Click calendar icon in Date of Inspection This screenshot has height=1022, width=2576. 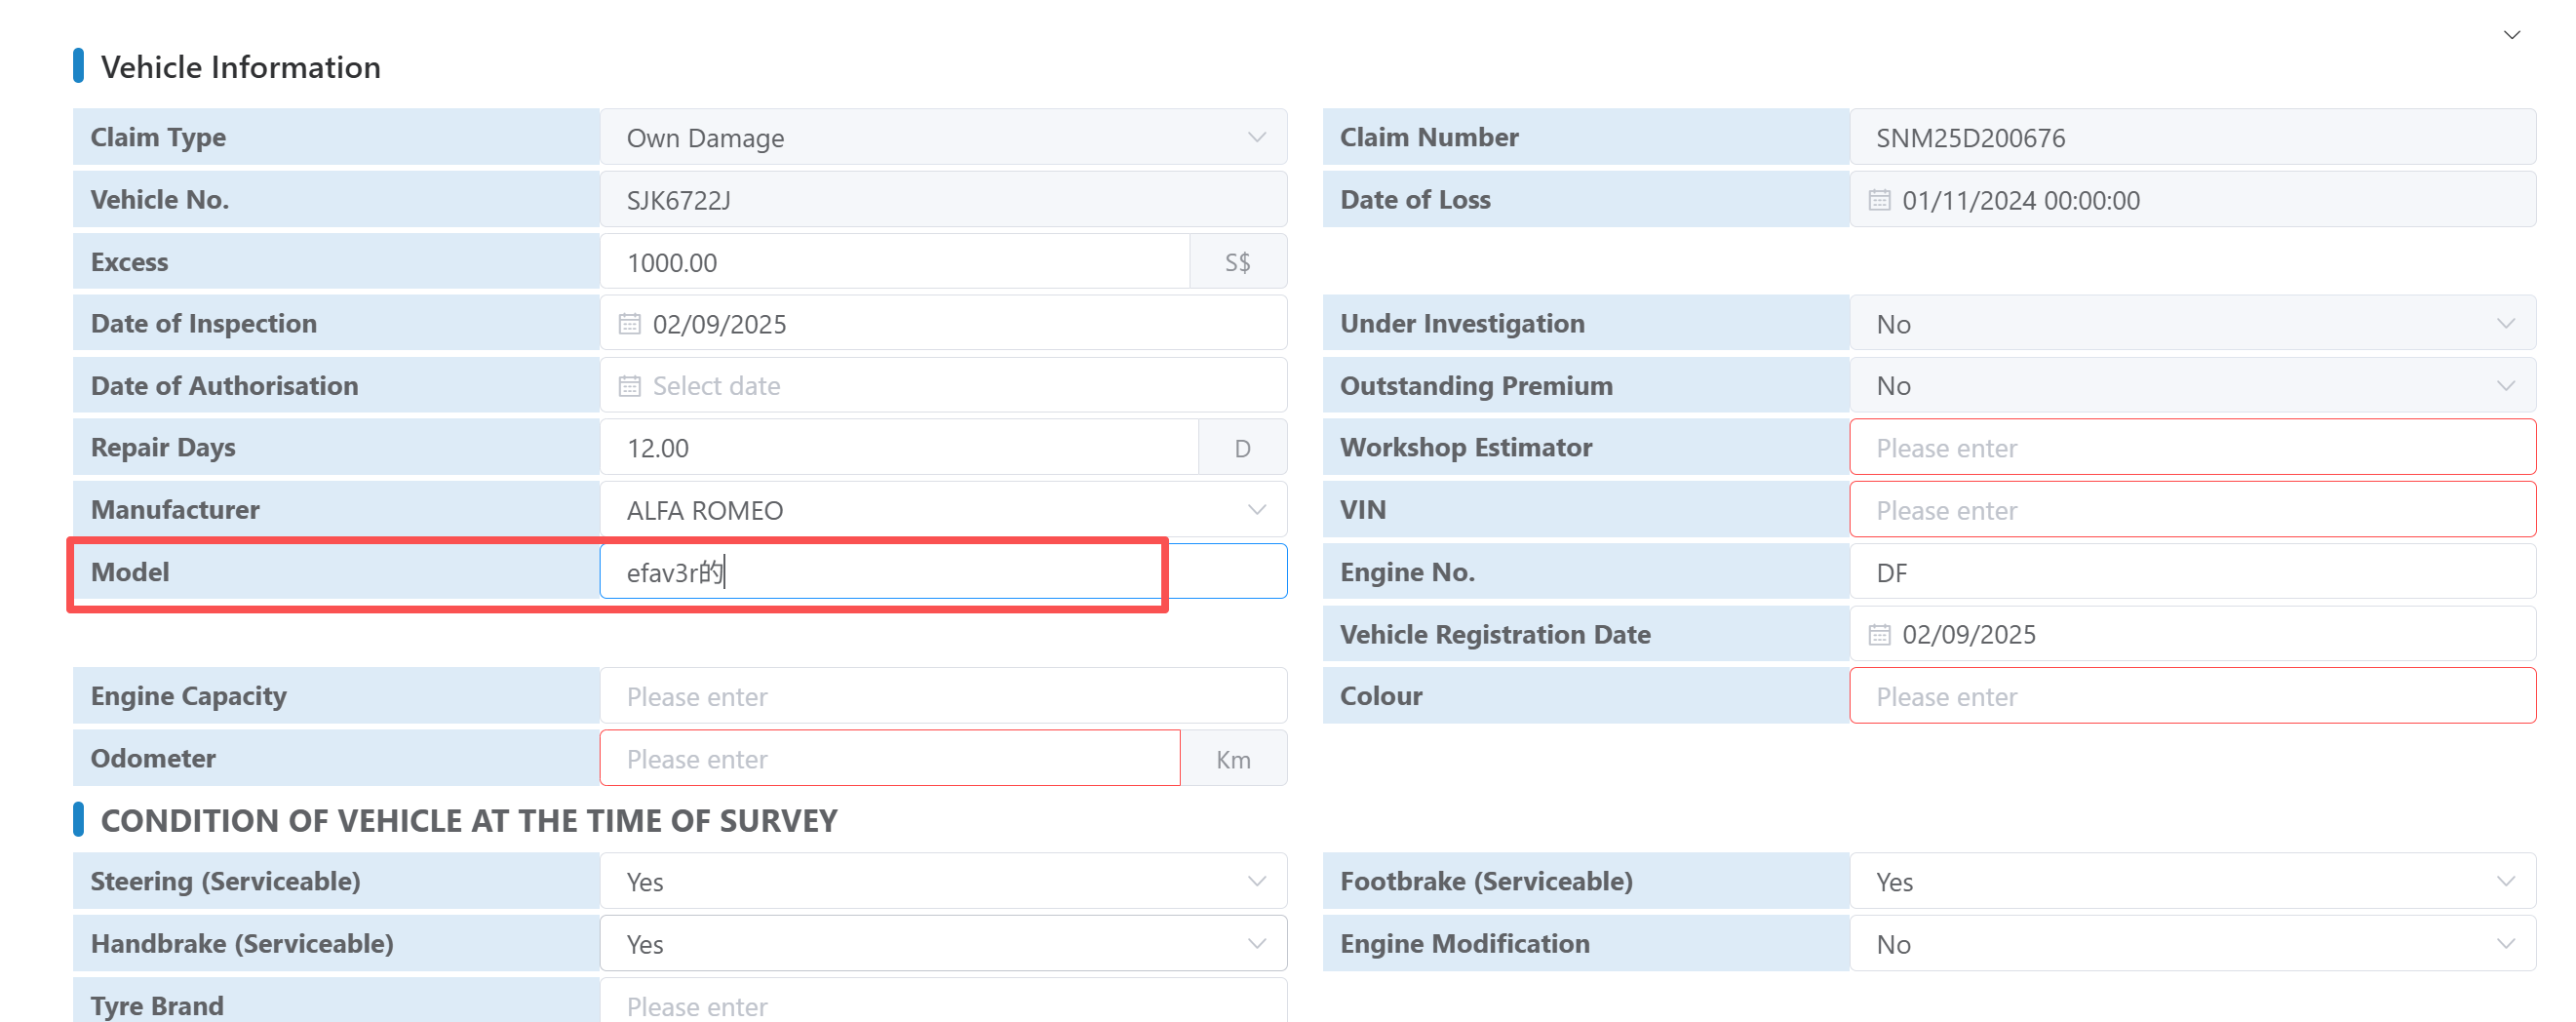[629, 324]
